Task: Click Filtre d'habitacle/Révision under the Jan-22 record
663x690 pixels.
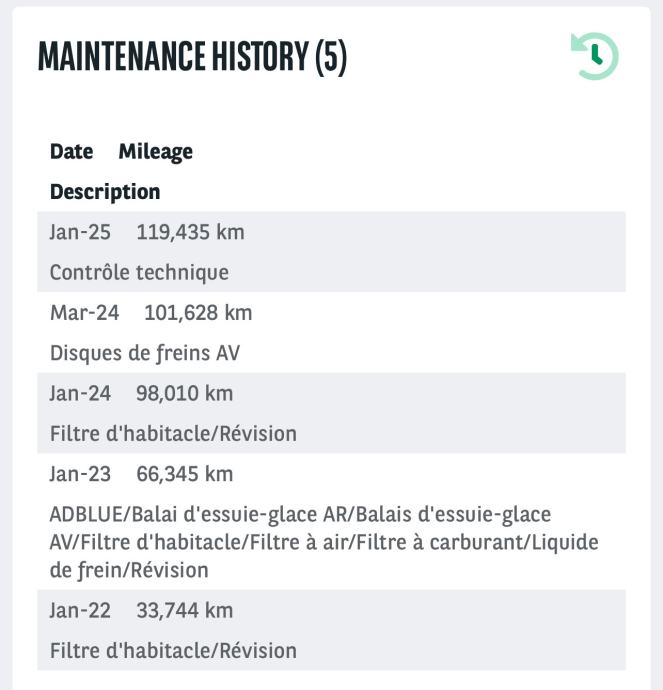Action: coord(173,651)
